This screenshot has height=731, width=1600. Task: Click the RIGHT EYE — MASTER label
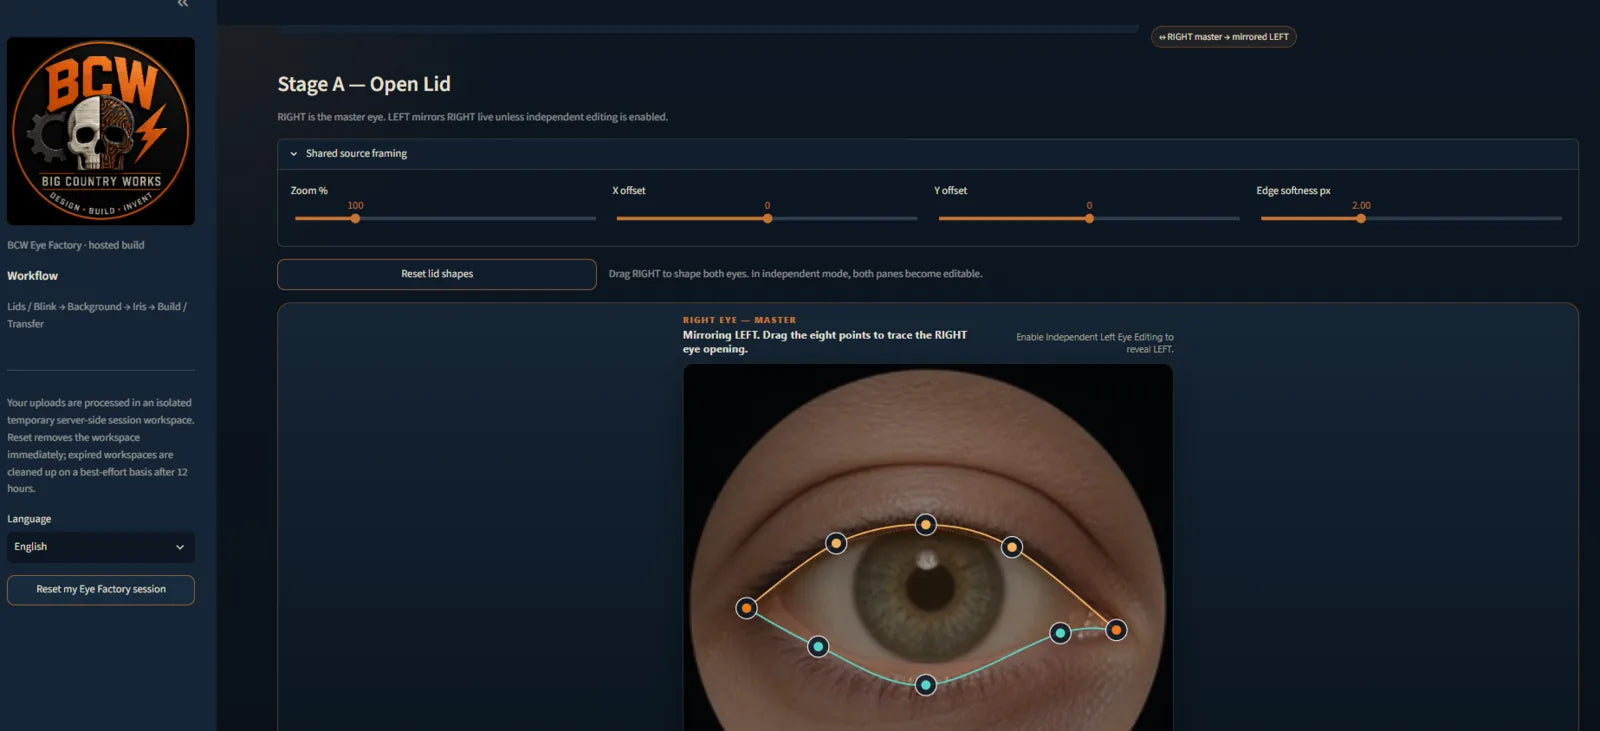coord(740,320)
